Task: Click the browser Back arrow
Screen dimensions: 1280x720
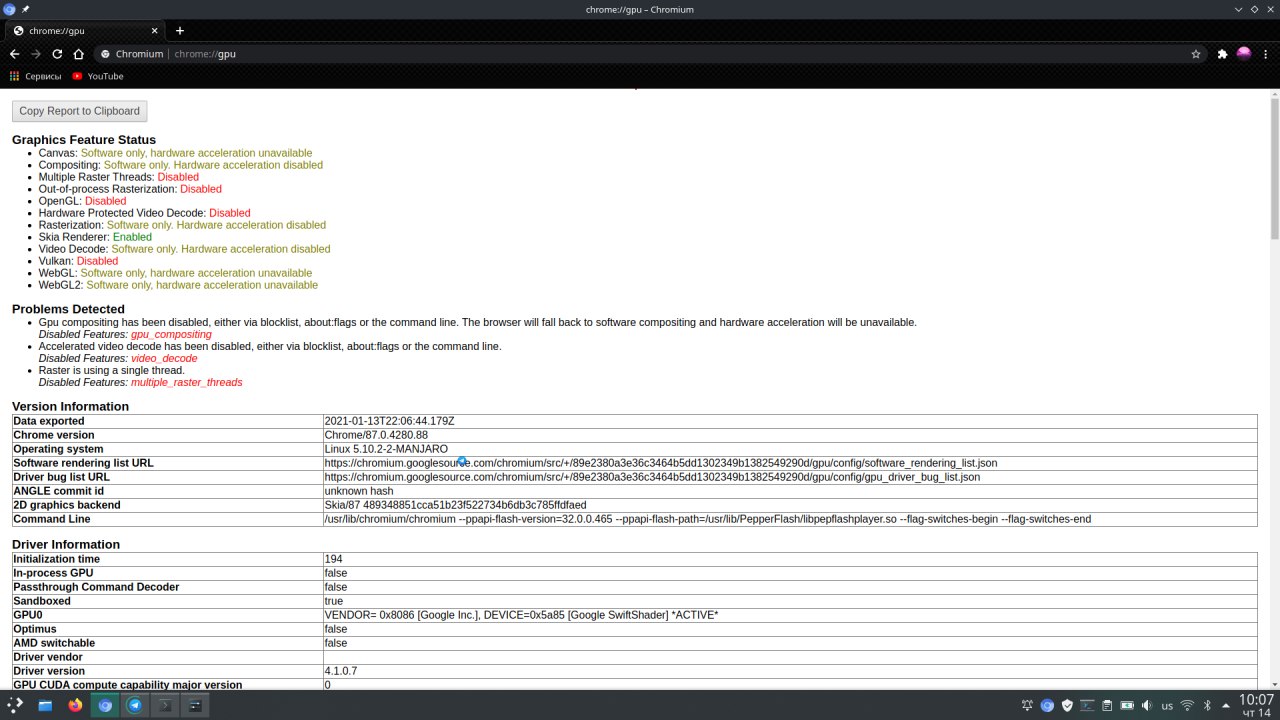Action: [x=14, y=54]
